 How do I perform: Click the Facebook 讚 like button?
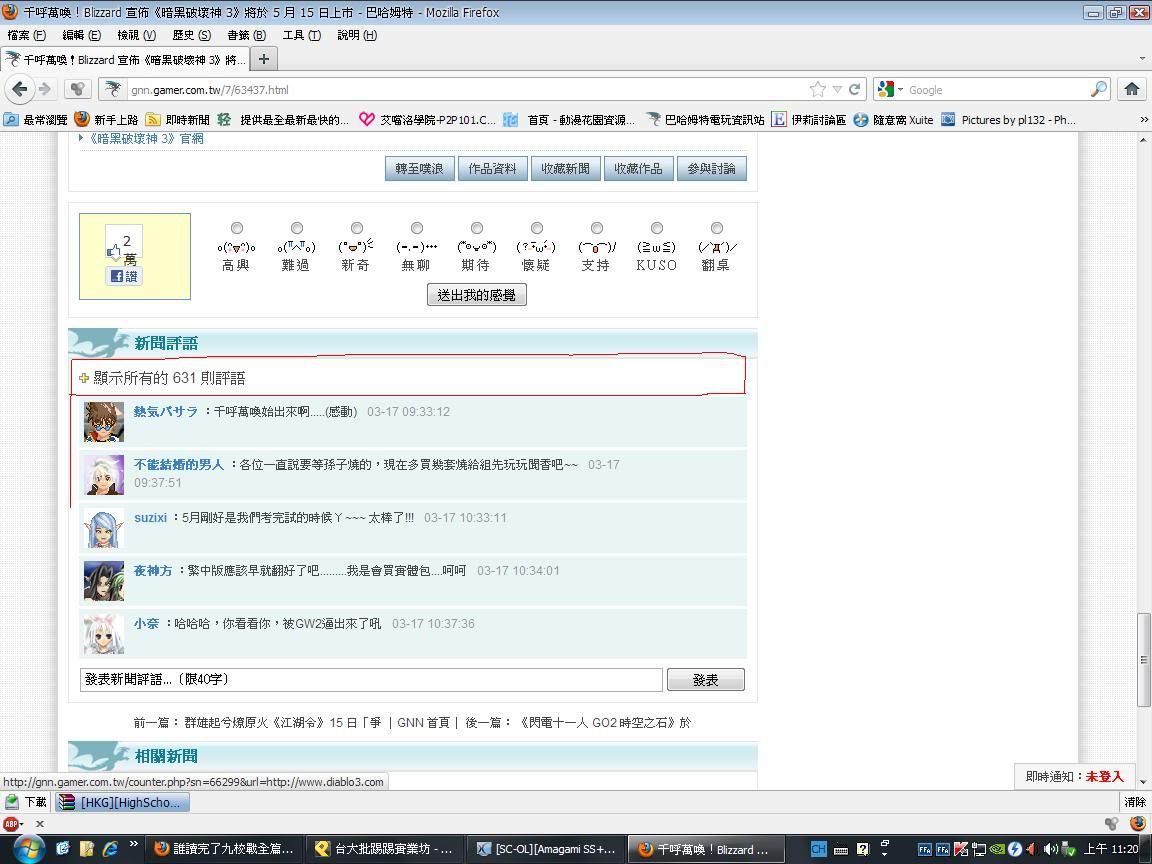(x=124, y=276)
